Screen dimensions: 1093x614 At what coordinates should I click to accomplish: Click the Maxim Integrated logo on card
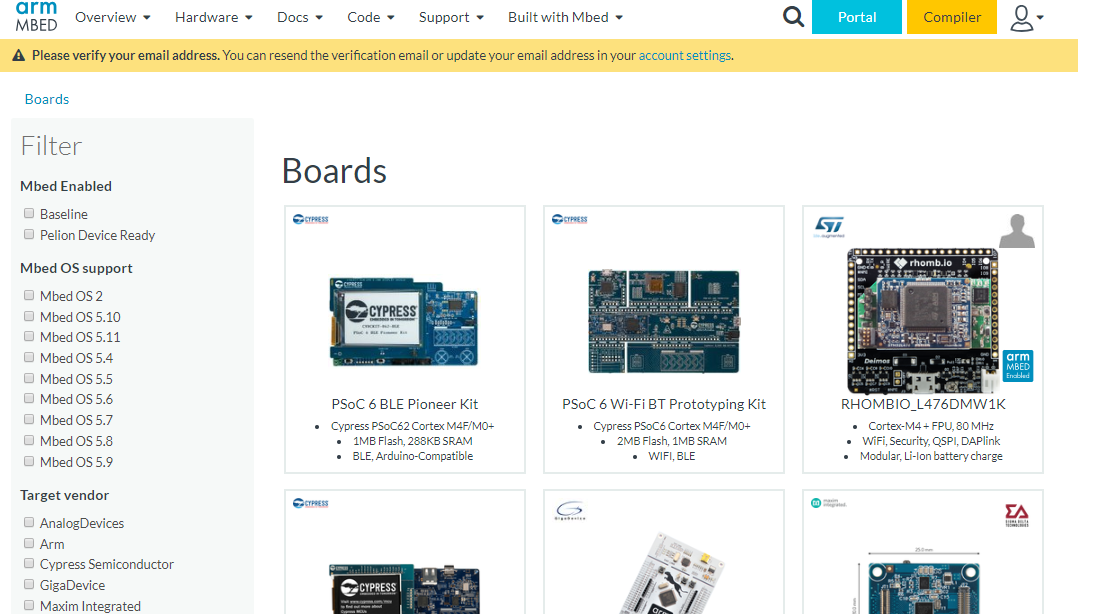click(x=829, y=503)
